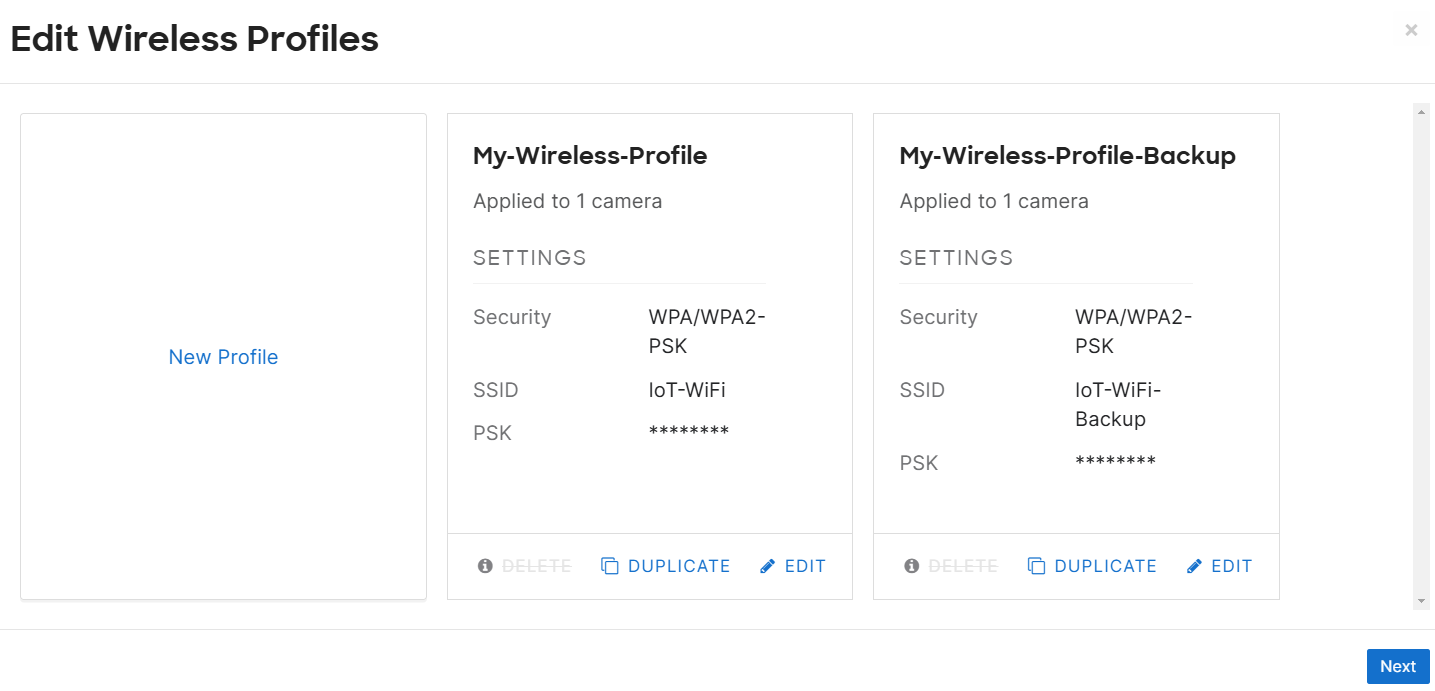Viewport: 1435px width, 691px height.
Task: Click duplicate icon on My-Wireless-Profile card
Action: click(x=610, y=566)
